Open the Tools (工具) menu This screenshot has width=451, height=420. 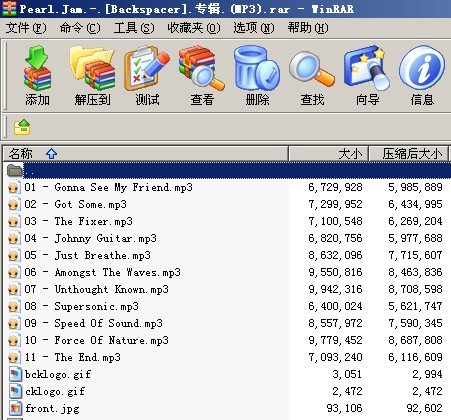coord(134,28)
